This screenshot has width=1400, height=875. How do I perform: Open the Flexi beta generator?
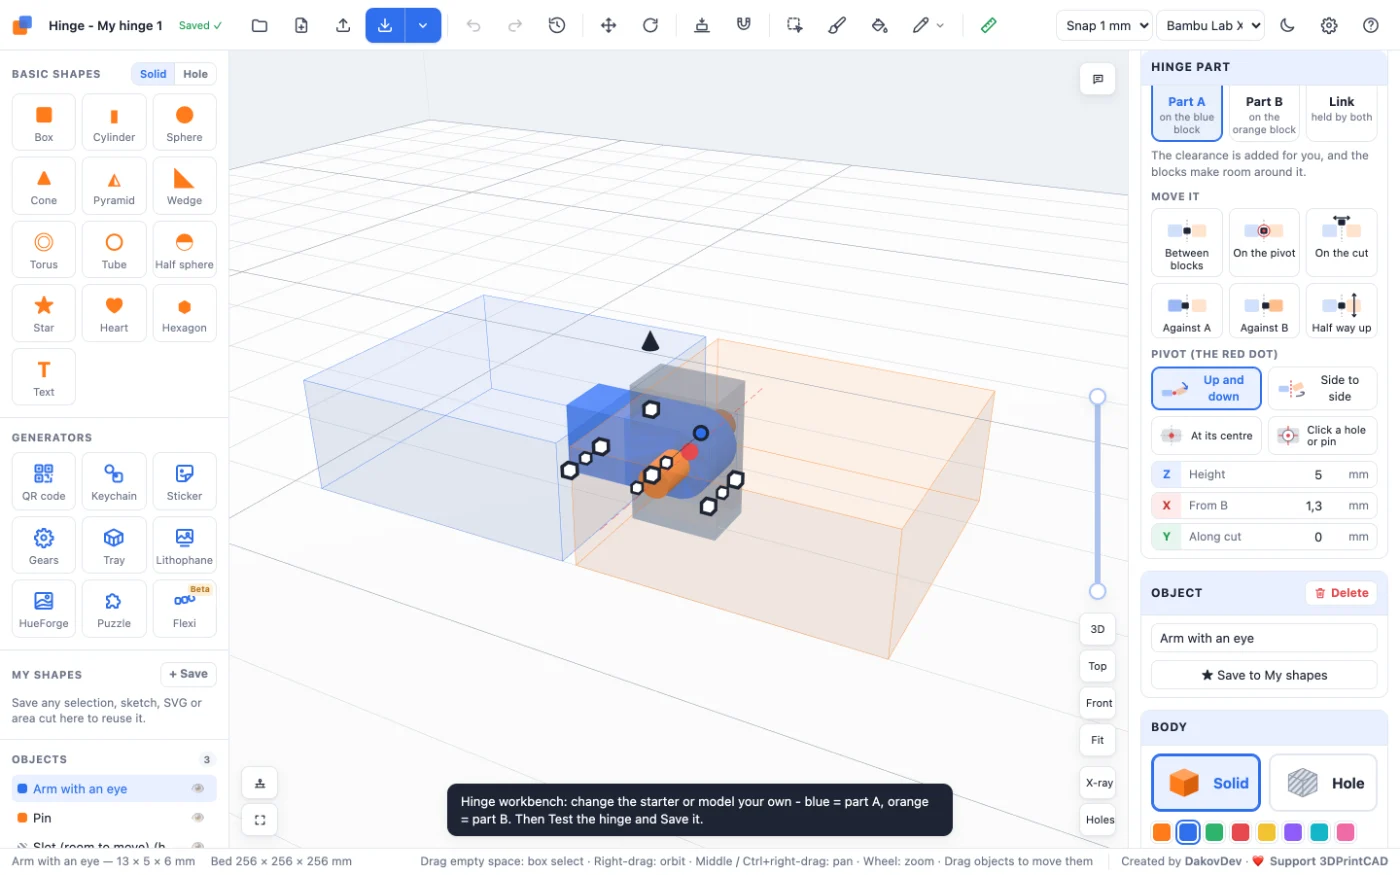pos(184,608)
